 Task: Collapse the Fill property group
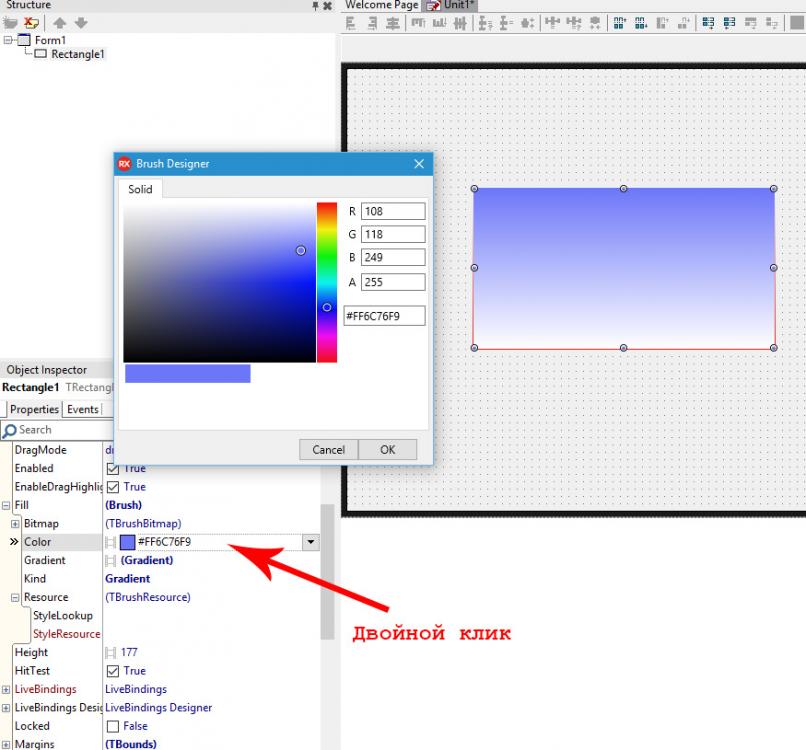[x=6, y=505]
